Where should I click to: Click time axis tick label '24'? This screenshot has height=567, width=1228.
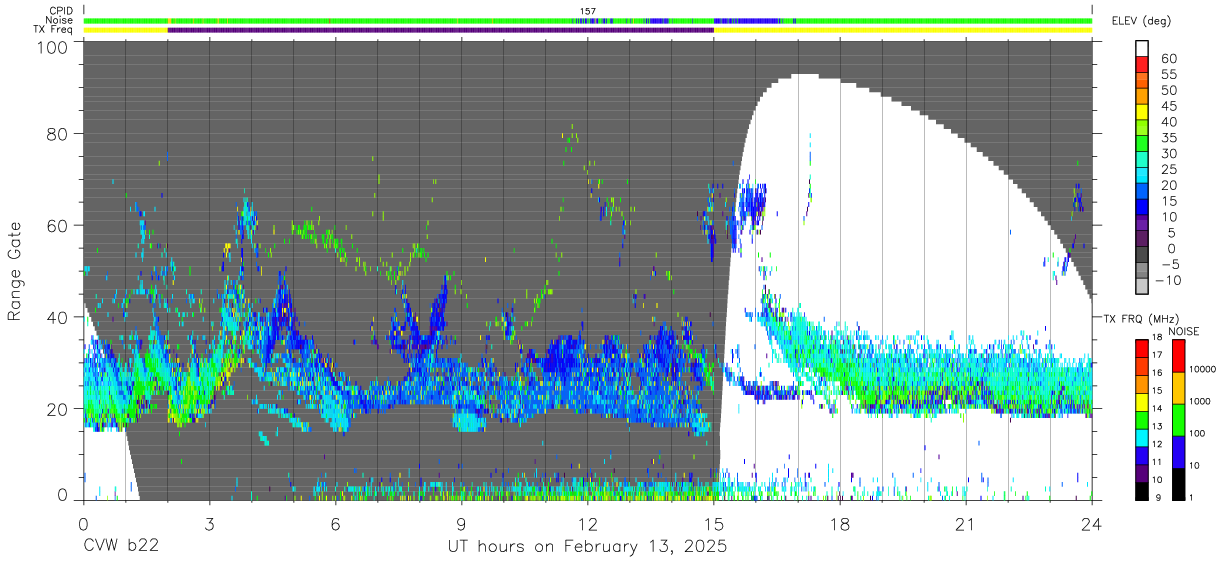click(x=1091, y=524)
